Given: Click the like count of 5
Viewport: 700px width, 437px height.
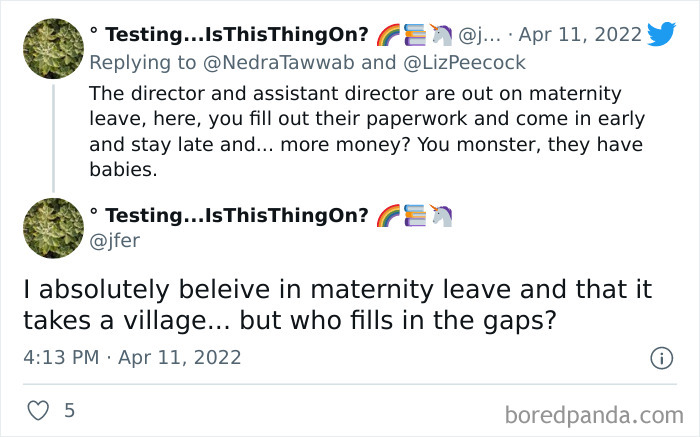Looking at the screenshot, I should (x=69, y=411).
